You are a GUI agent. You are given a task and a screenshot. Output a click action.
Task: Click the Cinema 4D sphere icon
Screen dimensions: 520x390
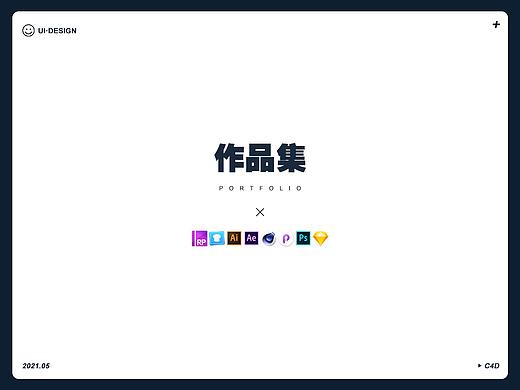269,239
